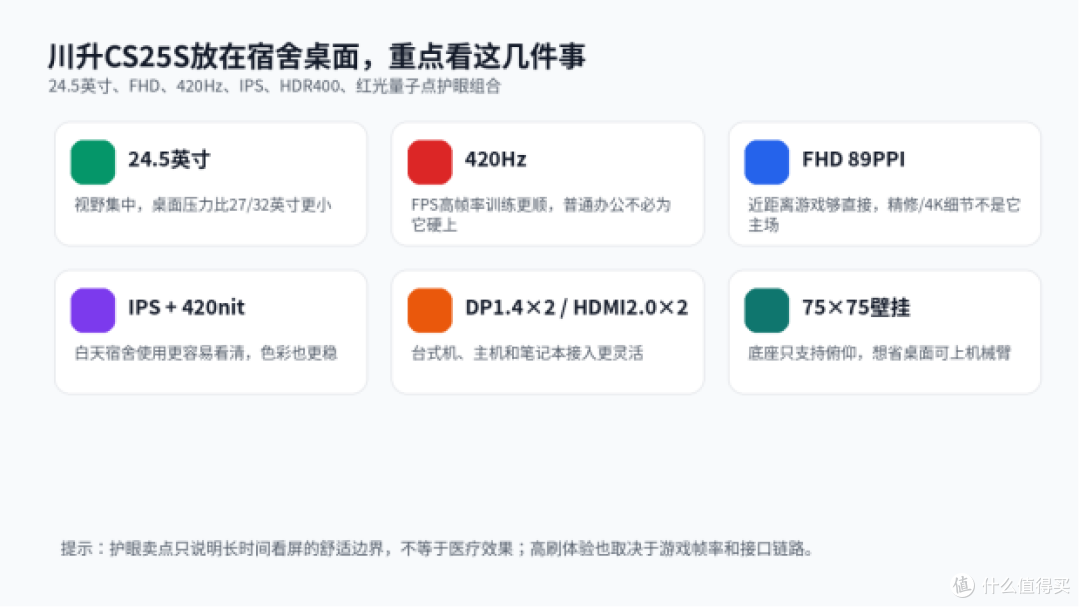The image size is (1080, 608).
Task: Click the blue icon beside FHD 89PPI
Action: pos(767,163)
